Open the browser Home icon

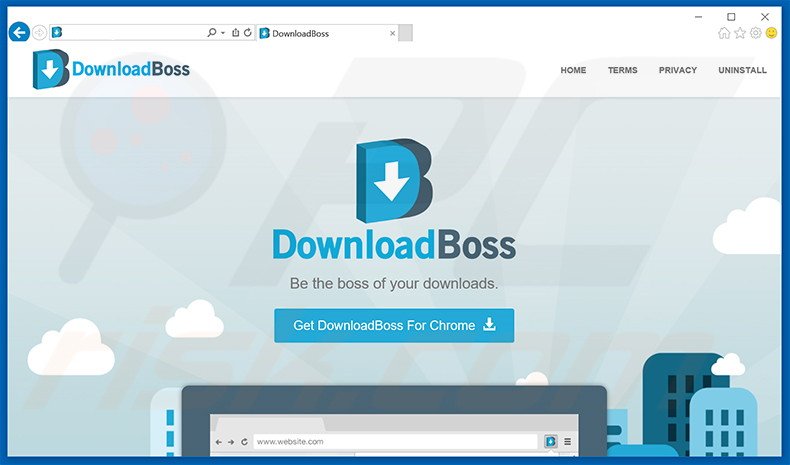pos(724,33)
